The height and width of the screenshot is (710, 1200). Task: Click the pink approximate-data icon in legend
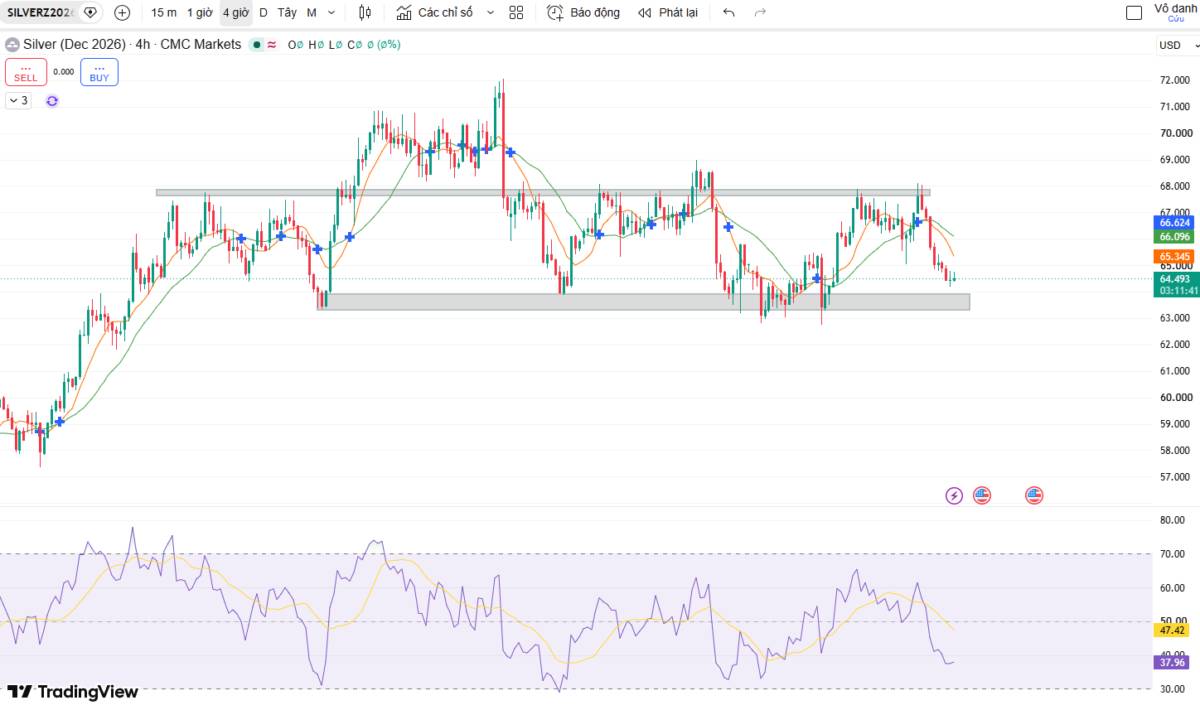pyautogui.click(x=272, y=44)
